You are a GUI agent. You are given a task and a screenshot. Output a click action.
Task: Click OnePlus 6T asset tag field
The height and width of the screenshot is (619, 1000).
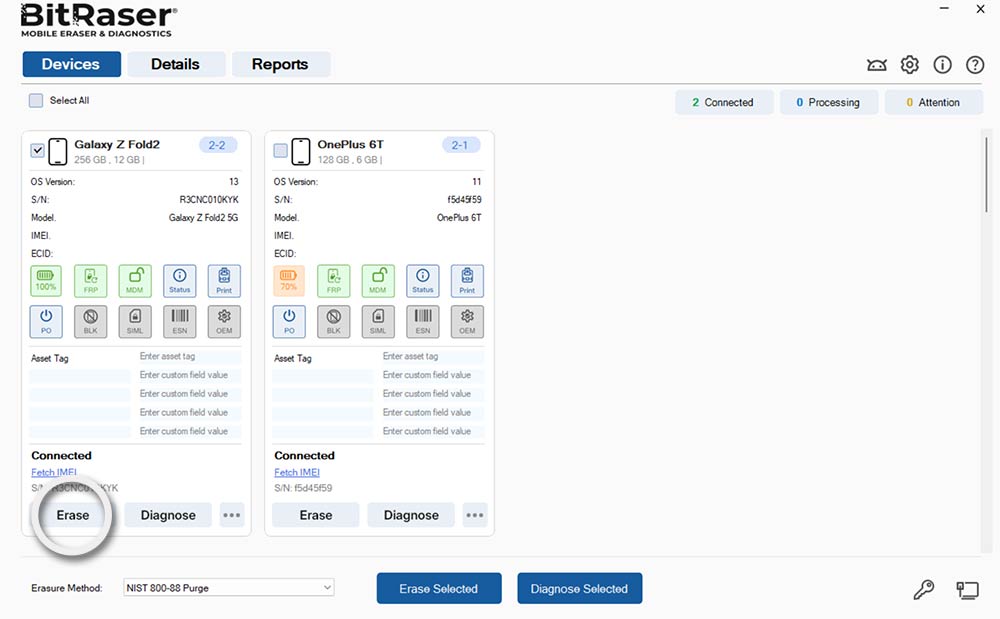[432, 356]
